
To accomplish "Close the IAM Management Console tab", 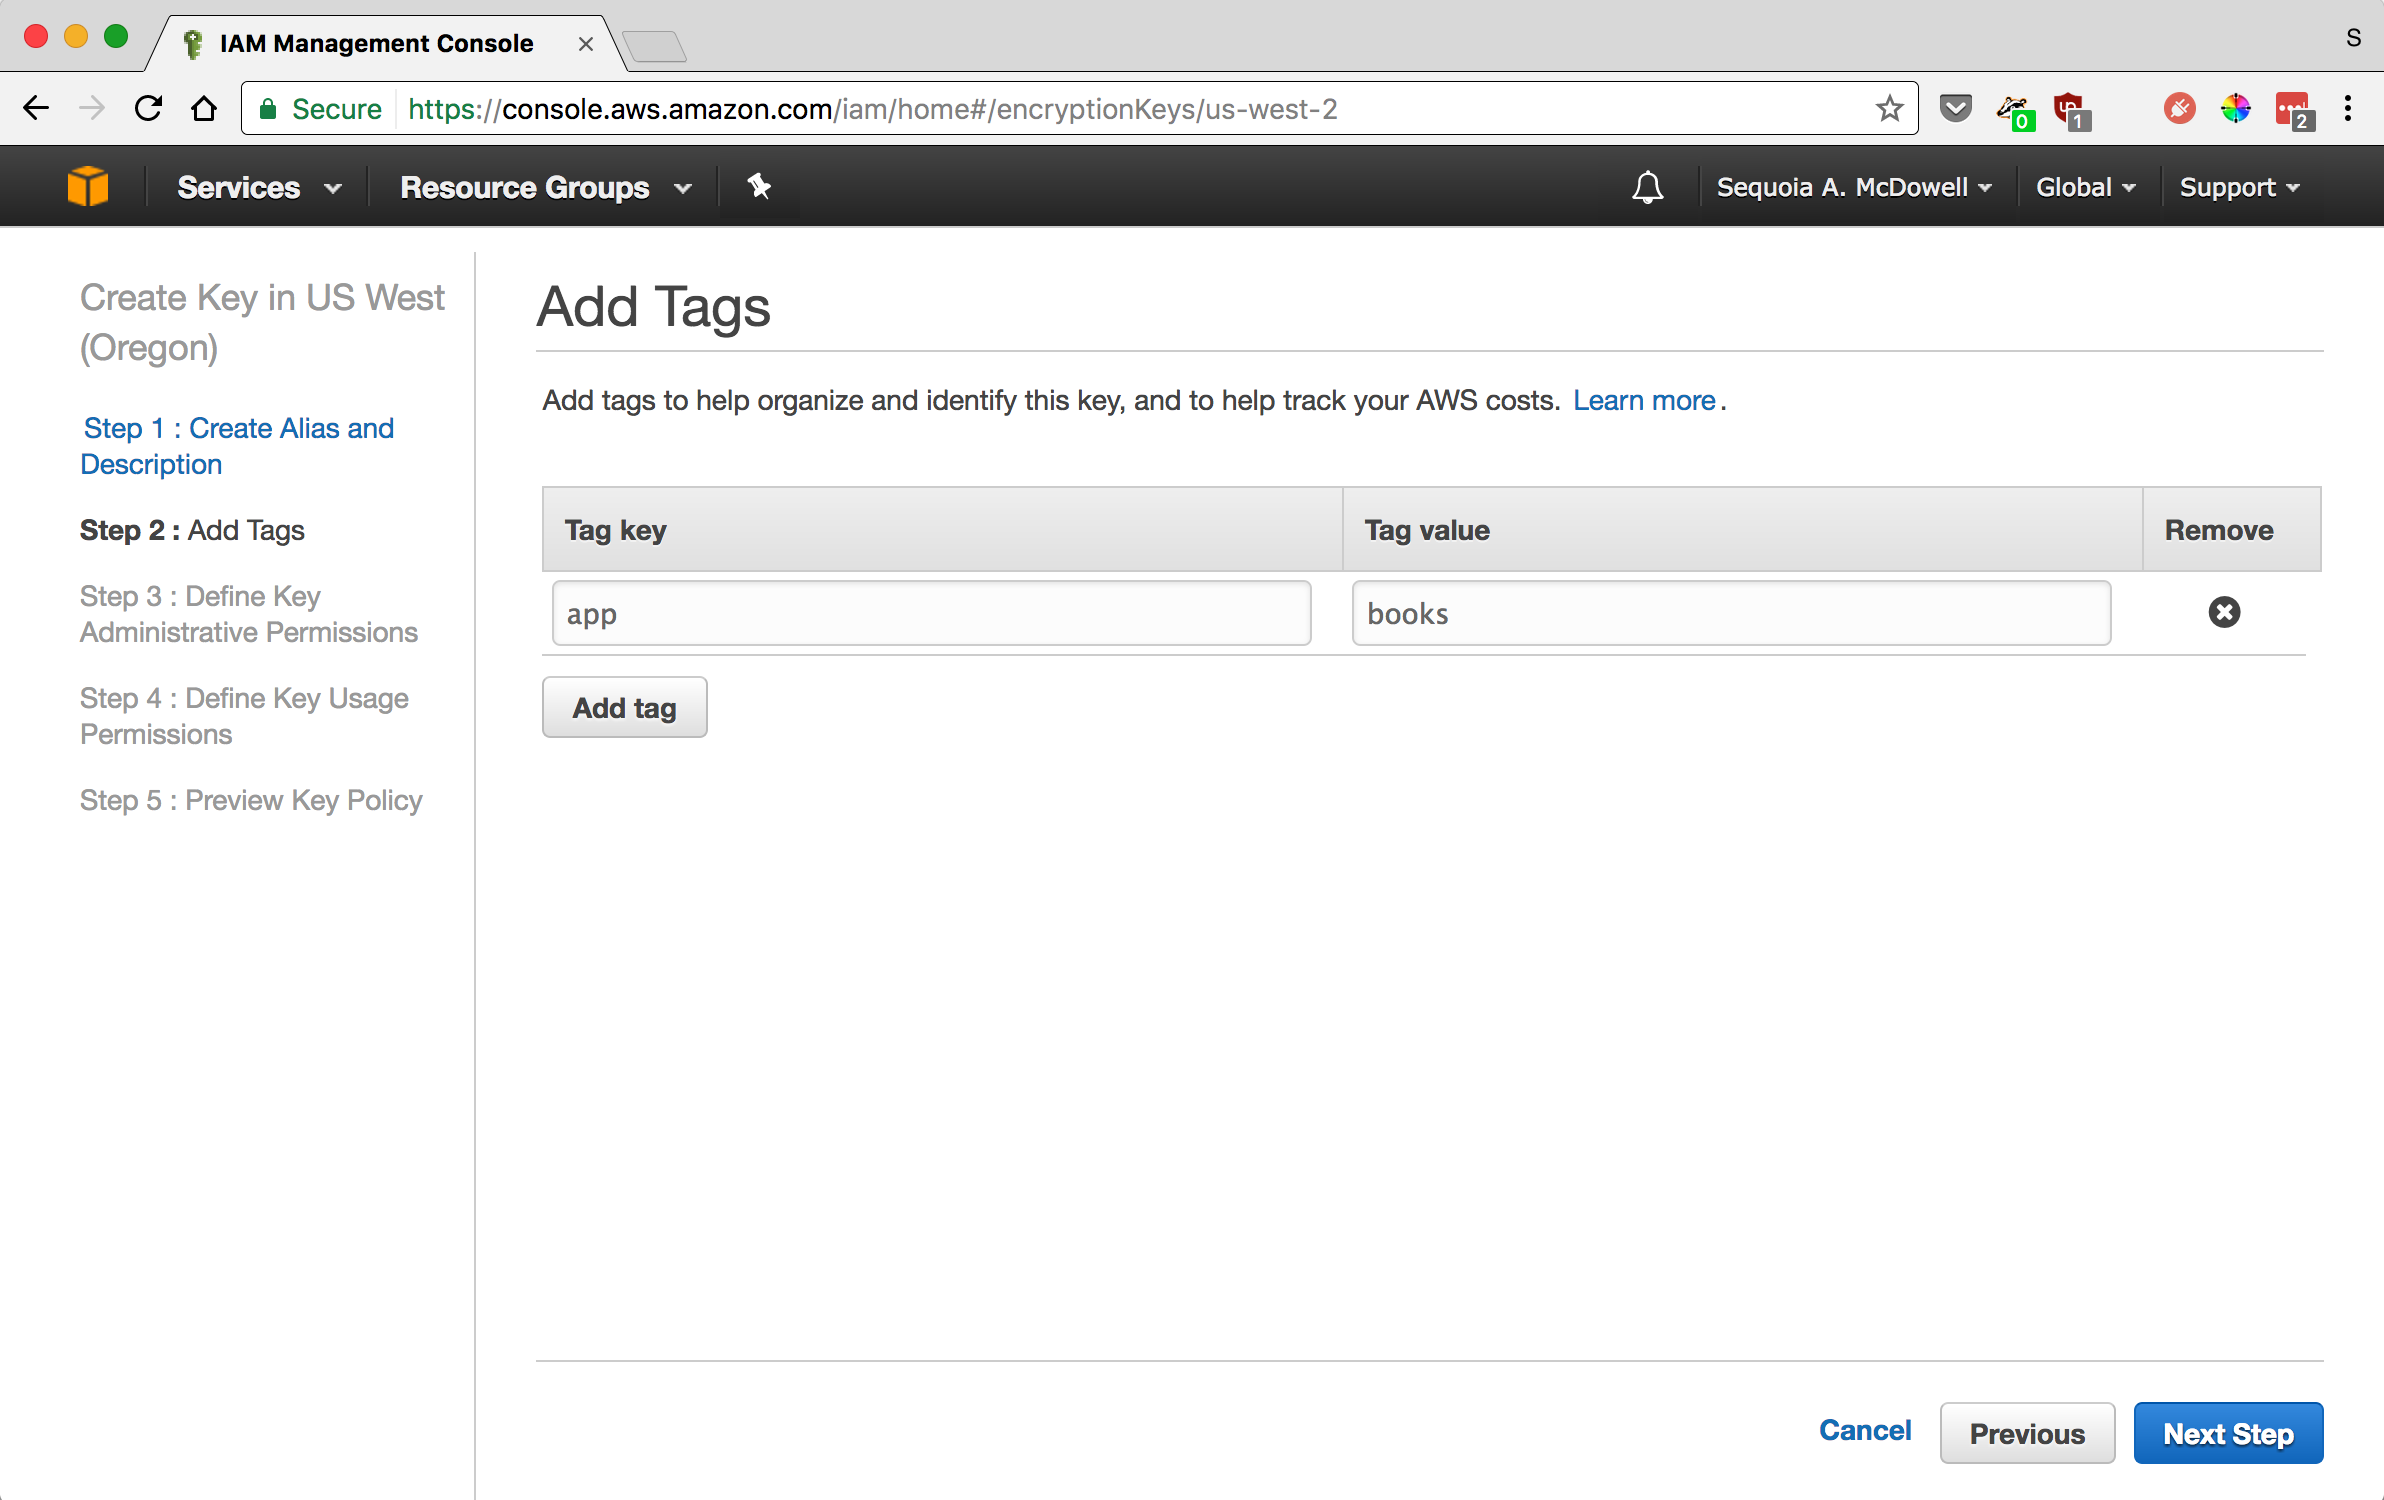I will click(585, 44).
